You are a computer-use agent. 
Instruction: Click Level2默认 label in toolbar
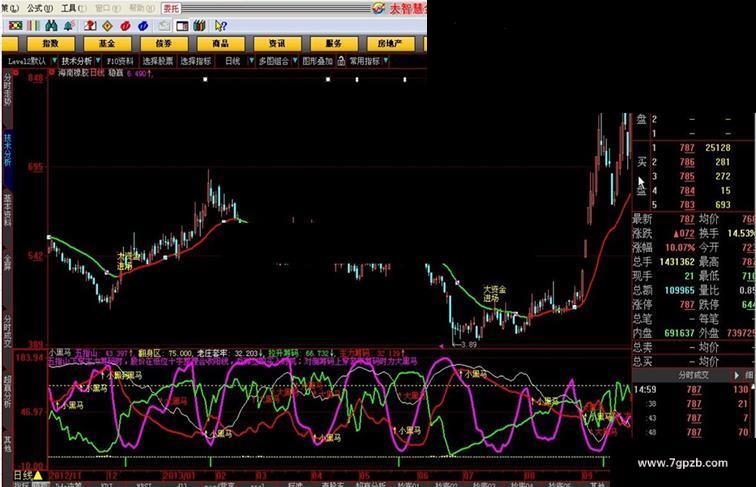coord(27,61)
